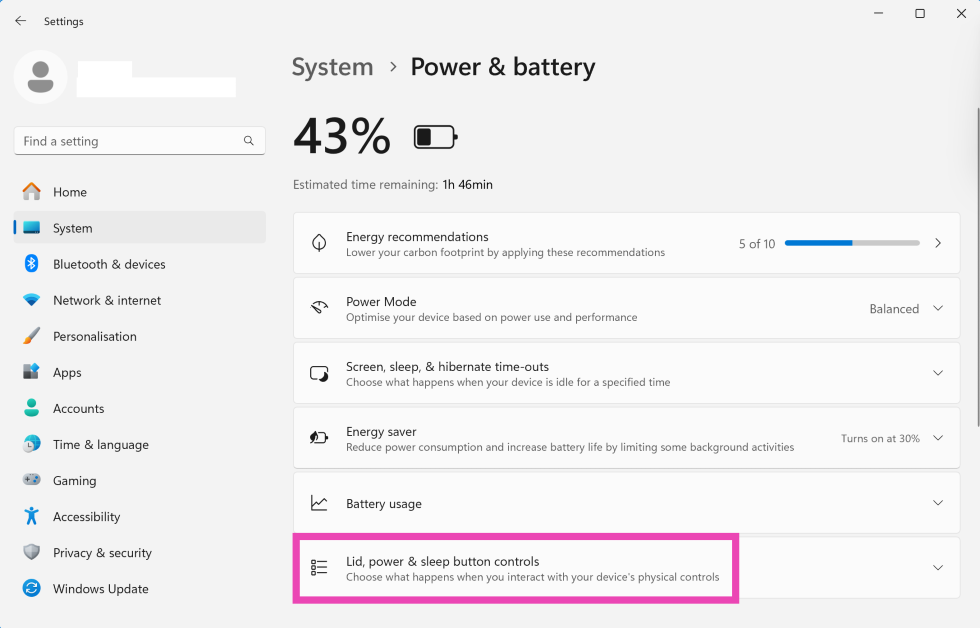
Task: Click the back arrow in title bar
Action: pos(21,21)
